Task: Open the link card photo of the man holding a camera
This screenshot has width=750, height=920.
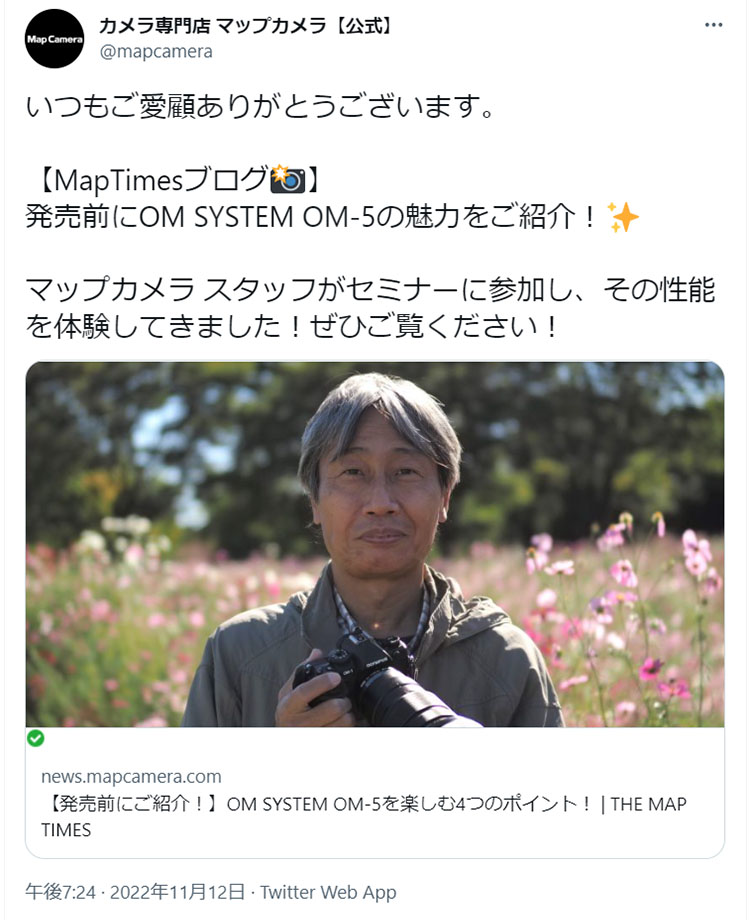Action: click(375, 544)
